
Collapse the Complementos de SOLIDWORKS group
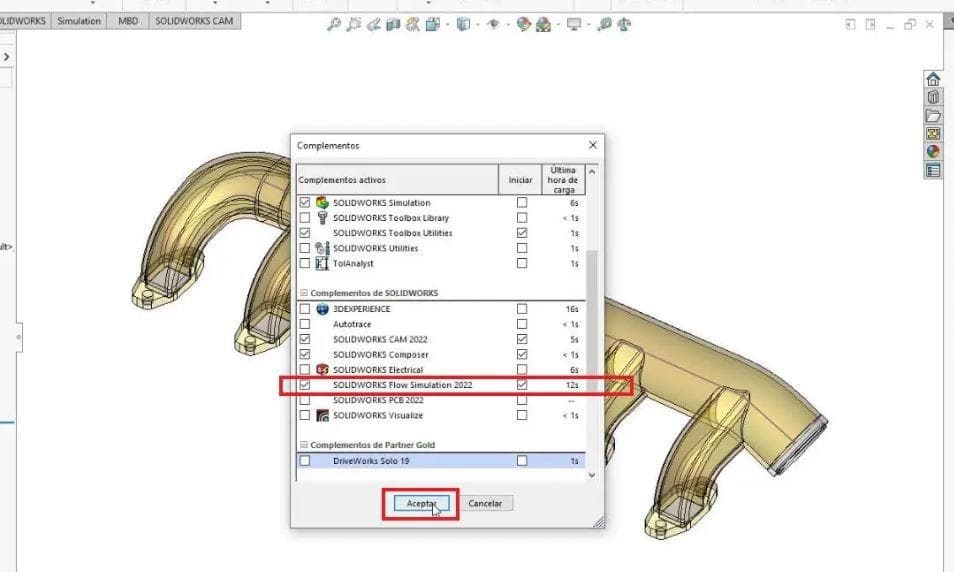point(304,293)
